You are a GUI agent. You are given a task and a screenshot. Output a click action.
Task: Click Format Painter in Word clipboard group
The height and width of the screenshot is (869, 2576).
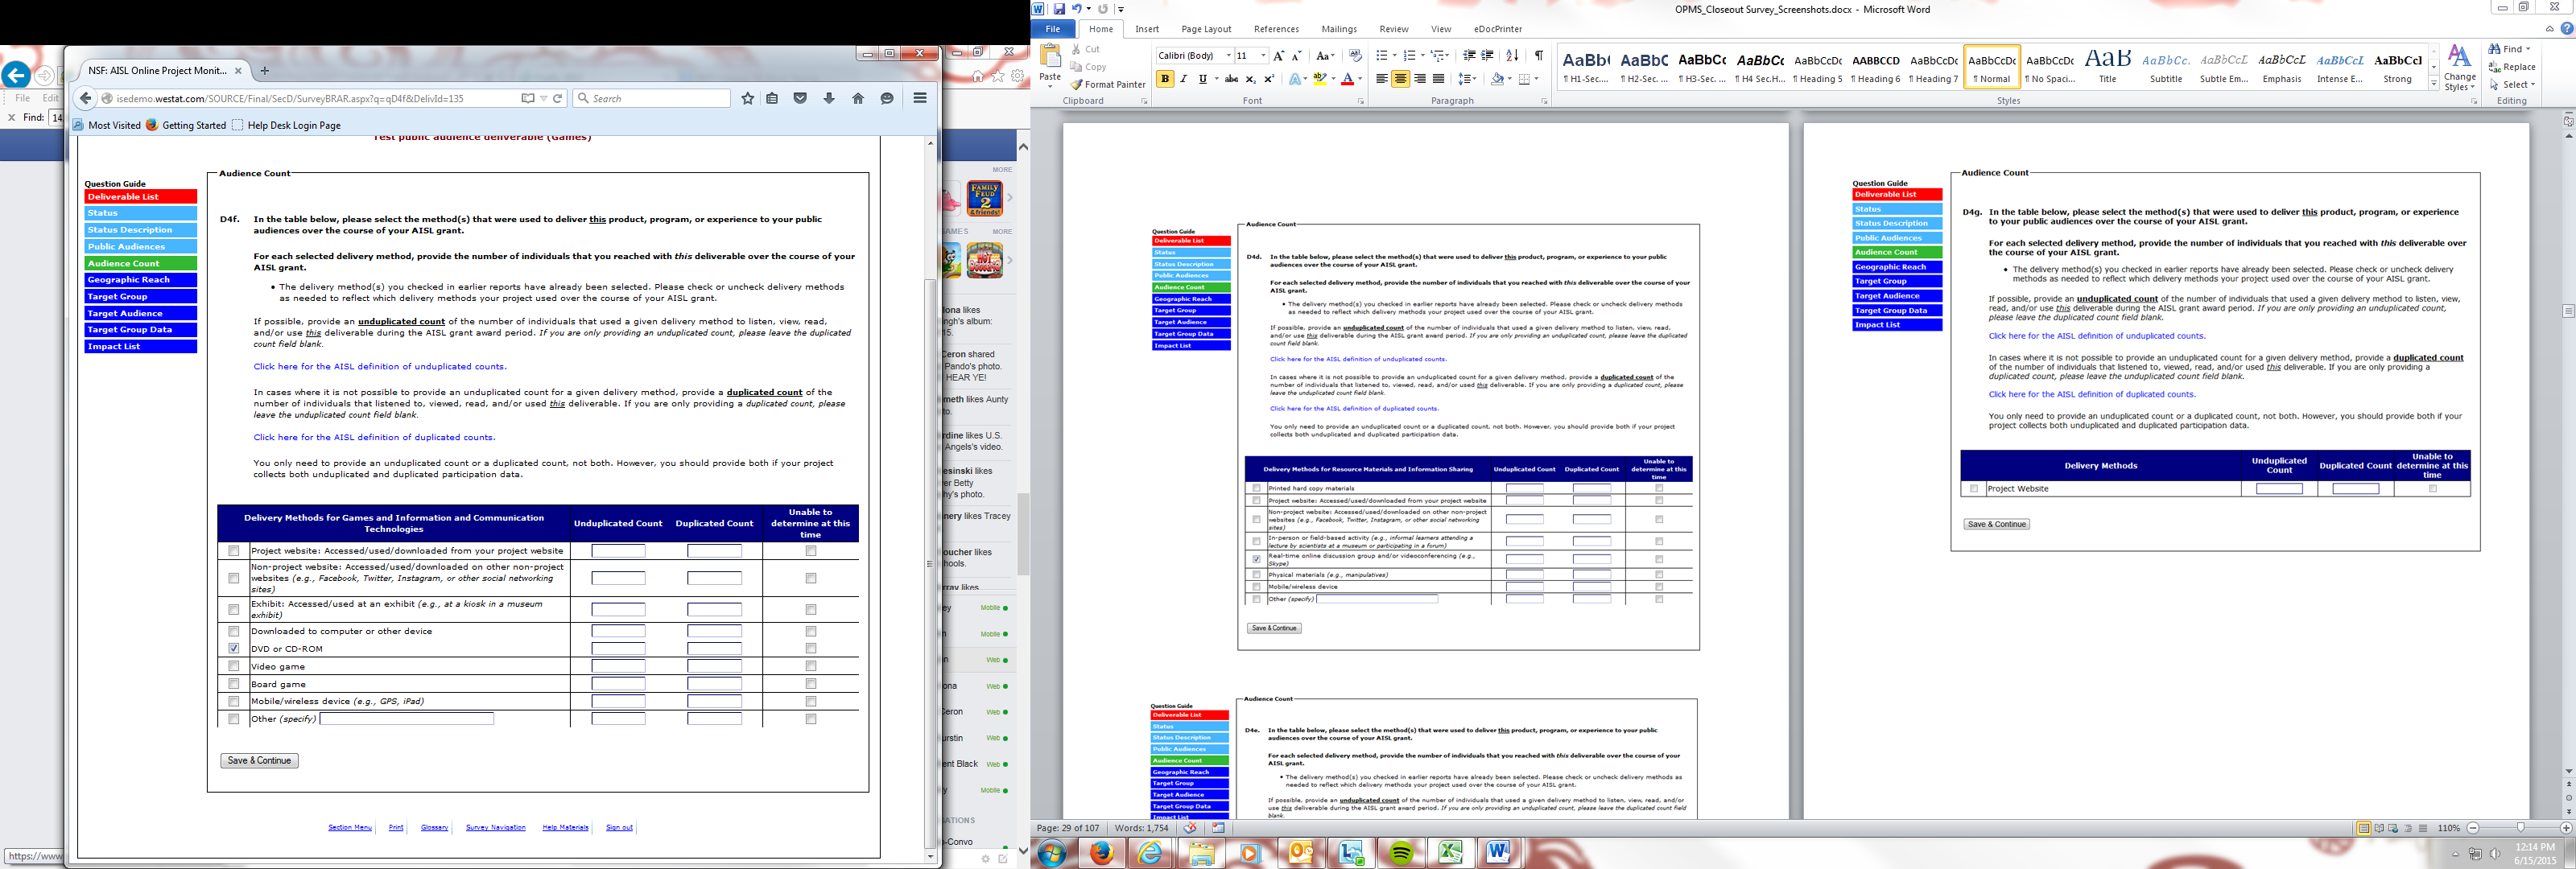pyautogui.click(x=1108, y=85)
